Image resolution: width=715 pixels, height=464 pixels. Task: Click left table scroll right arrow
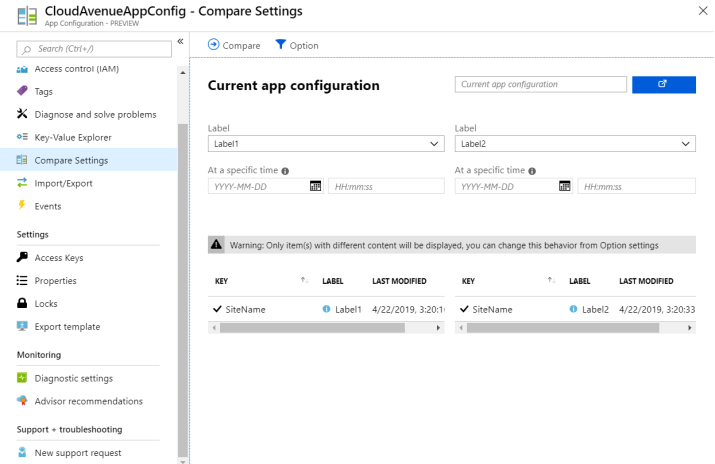[x=438, y=328]
